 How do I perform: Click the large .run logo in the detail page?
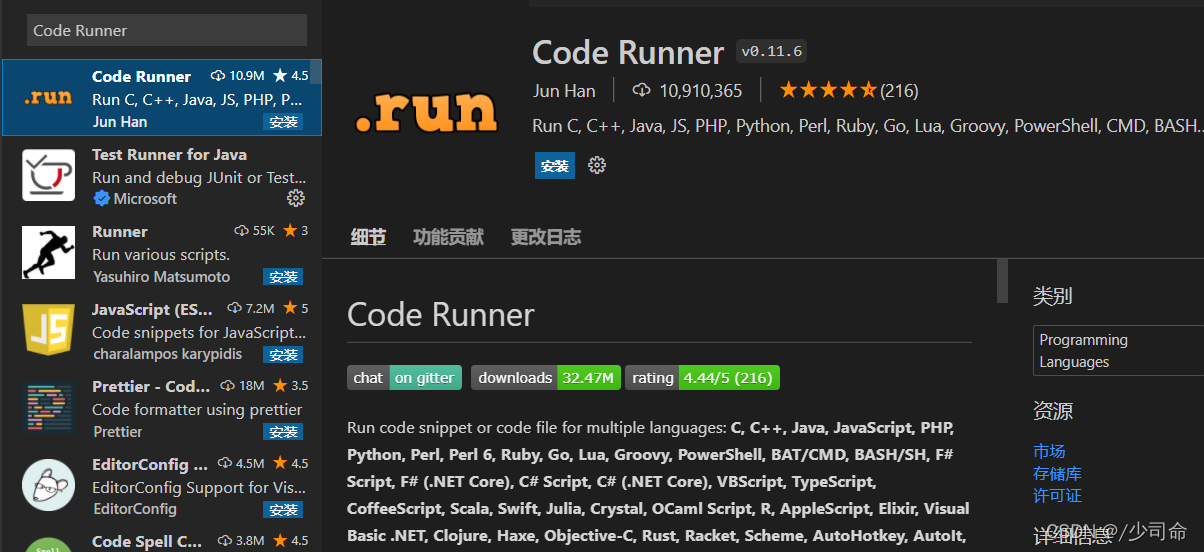point(426,110)
